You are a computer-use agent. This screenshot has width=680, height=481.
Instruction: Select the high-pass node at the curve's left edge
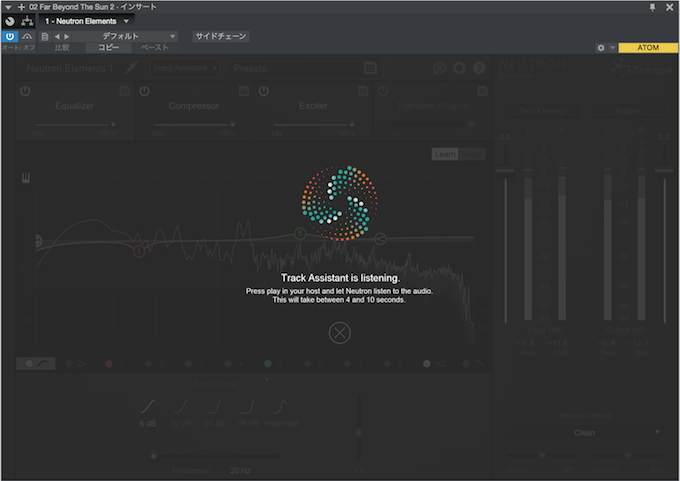point(38,240)
